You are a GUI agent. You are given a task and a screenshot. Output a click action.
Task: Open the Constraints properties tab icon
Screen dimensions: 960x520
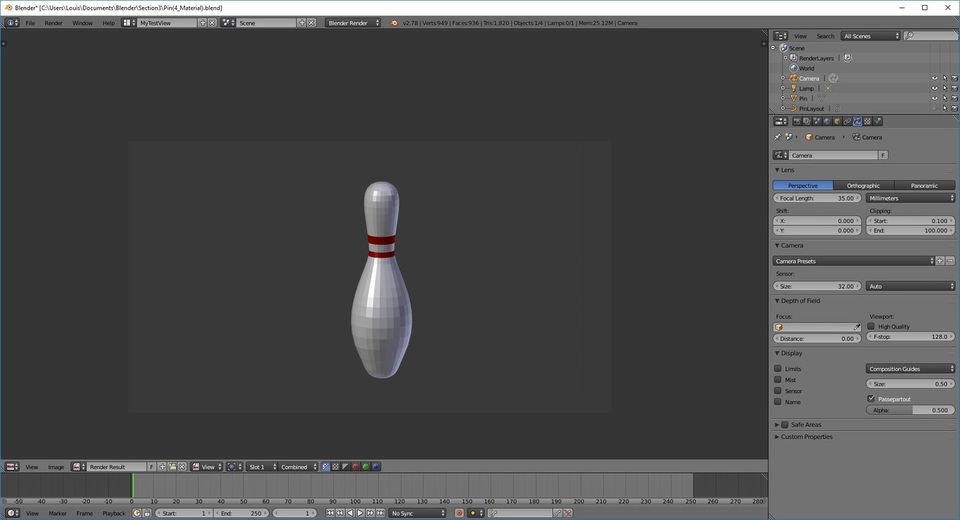tap(847, 121)
